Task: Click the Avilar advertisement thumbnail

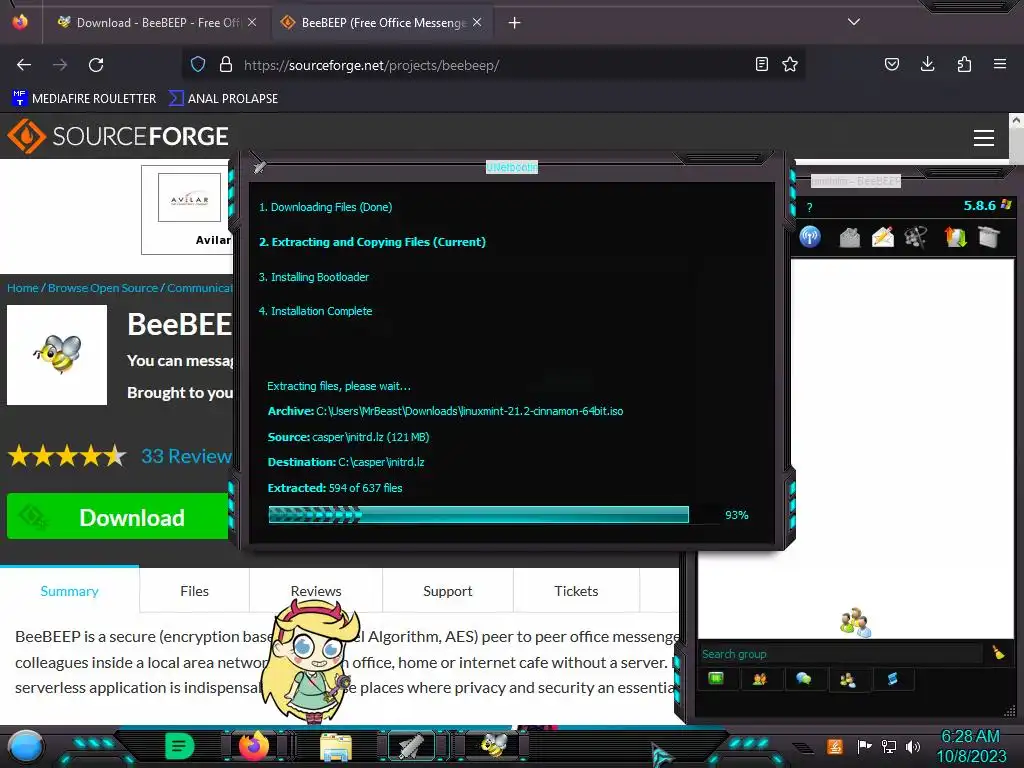Action: pos(189,198)
